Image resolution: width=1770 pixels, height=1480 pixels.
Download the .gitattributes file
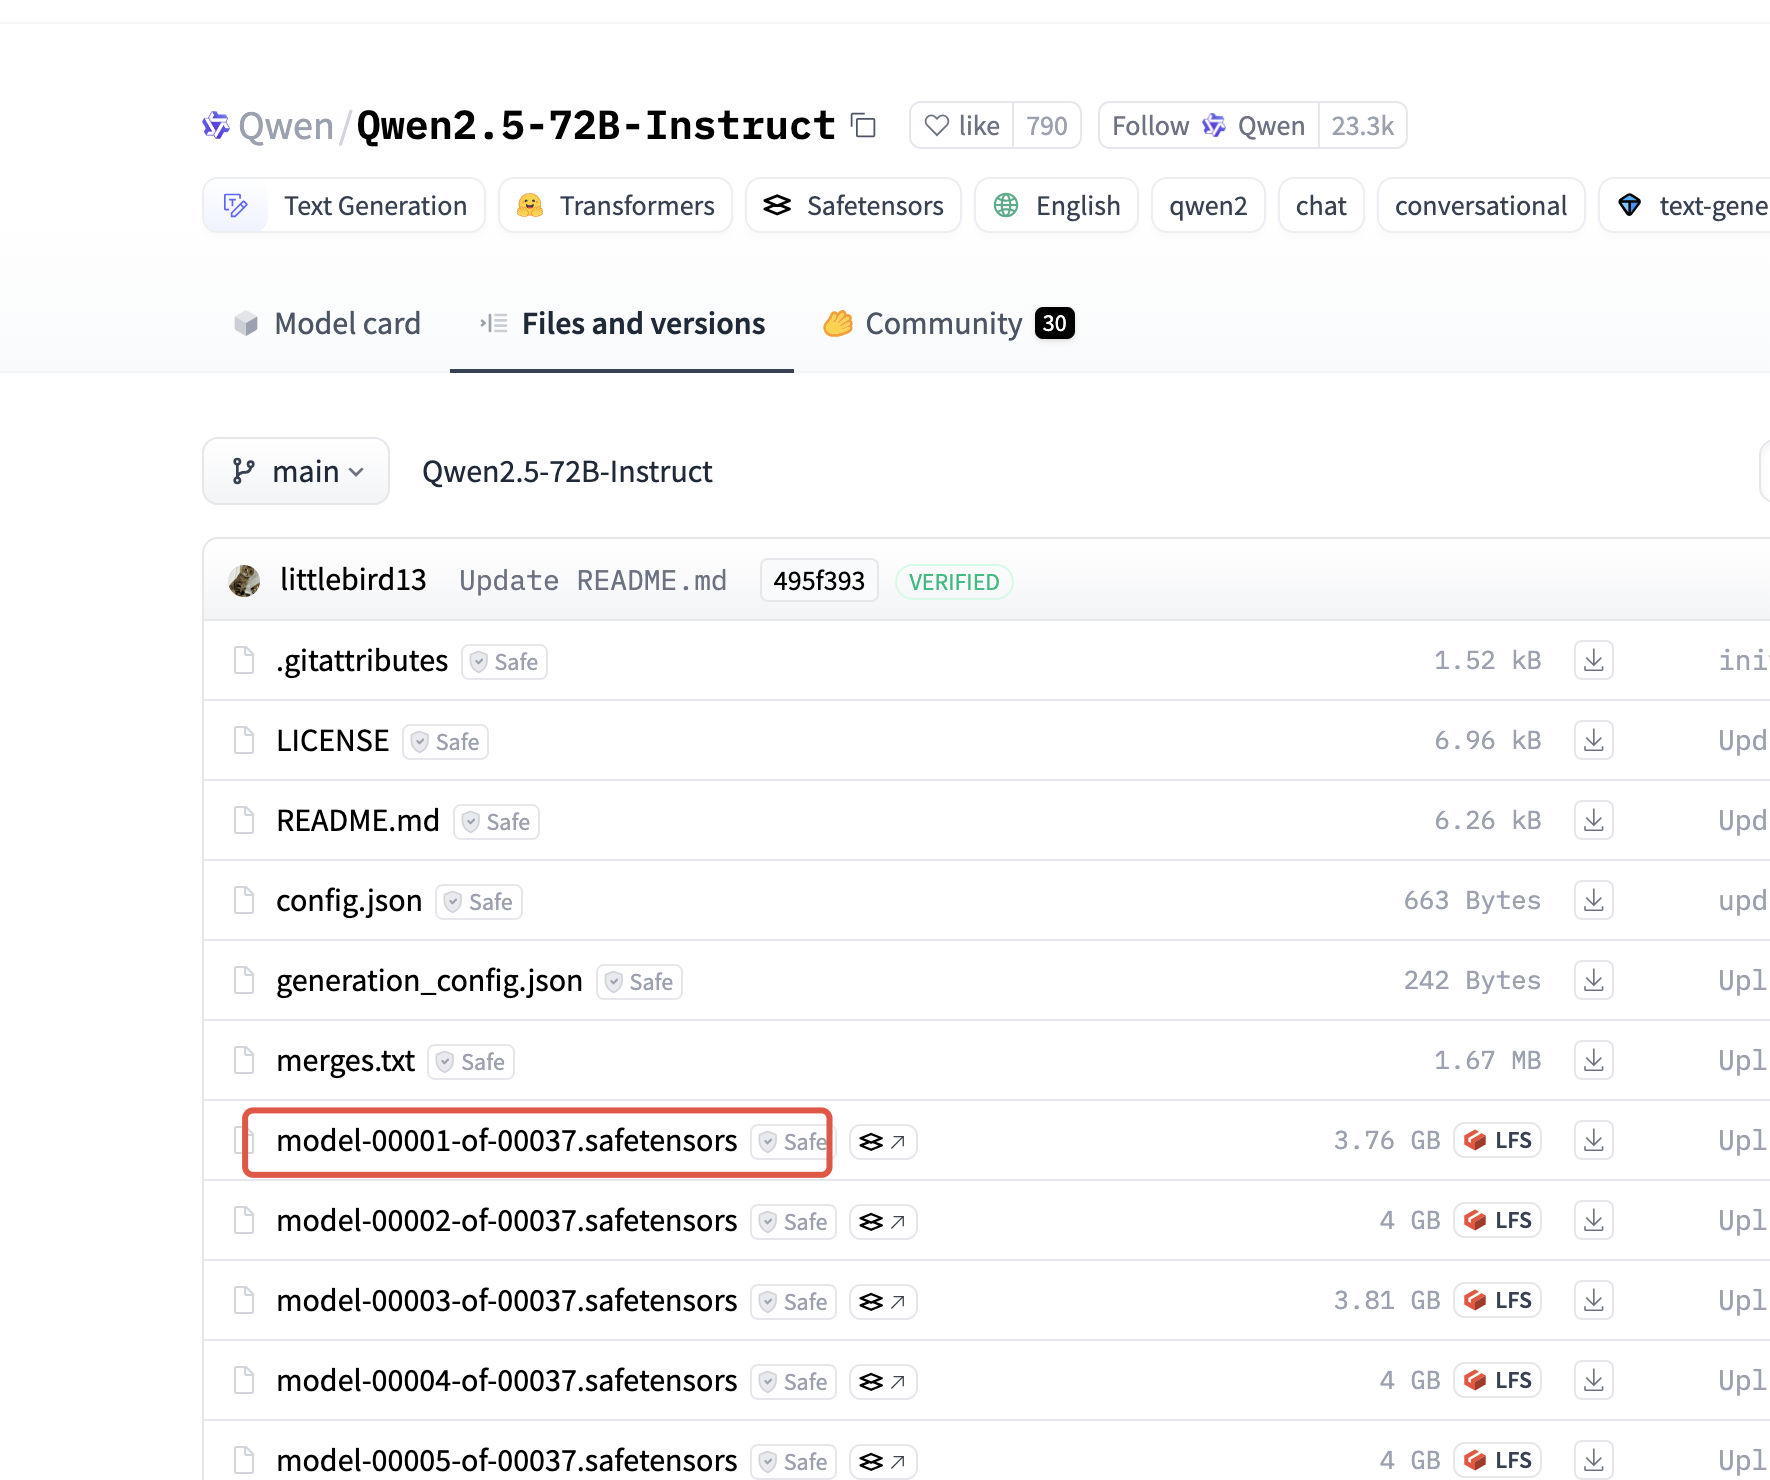click(x=1594, y=660)
